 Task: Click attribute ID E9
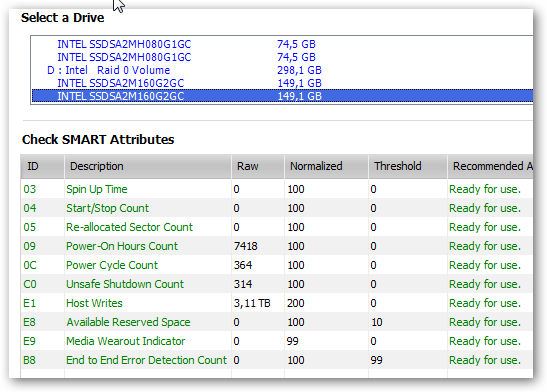pos(29,341)
